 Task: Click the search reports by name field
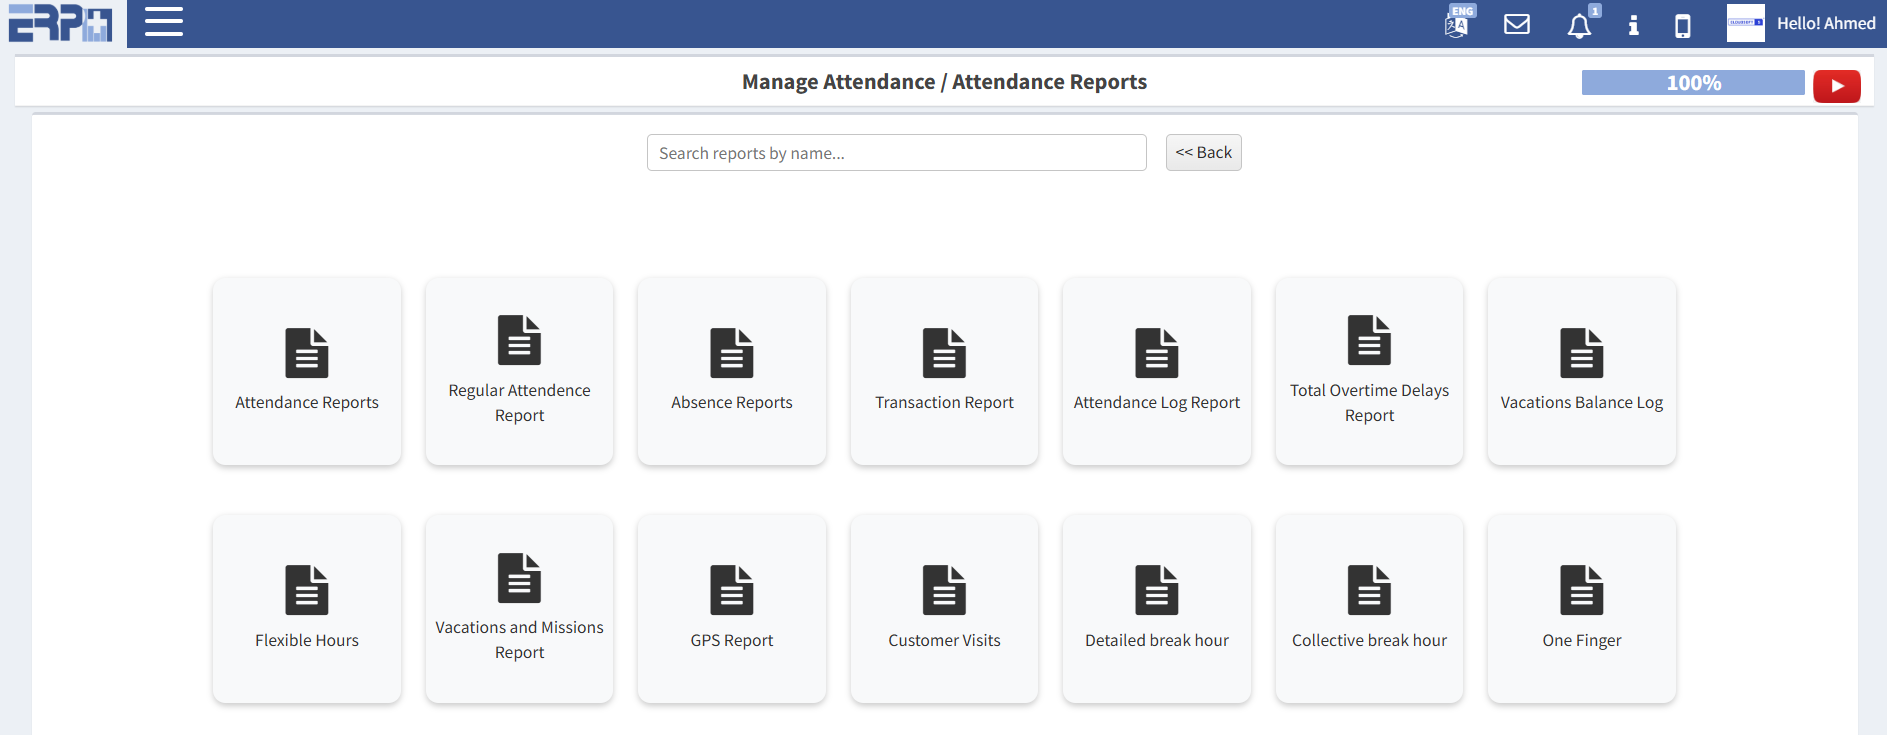tap(896, 153)
